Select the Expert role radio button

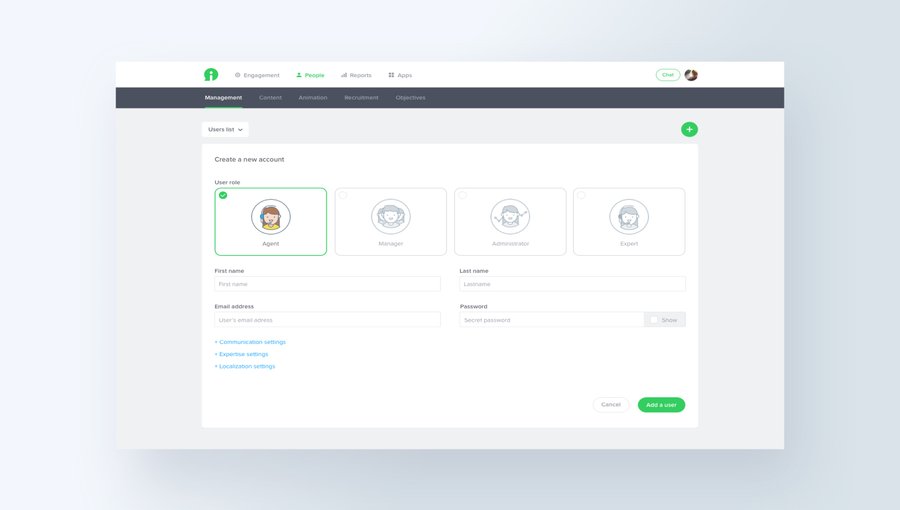[x=581, y=195]
